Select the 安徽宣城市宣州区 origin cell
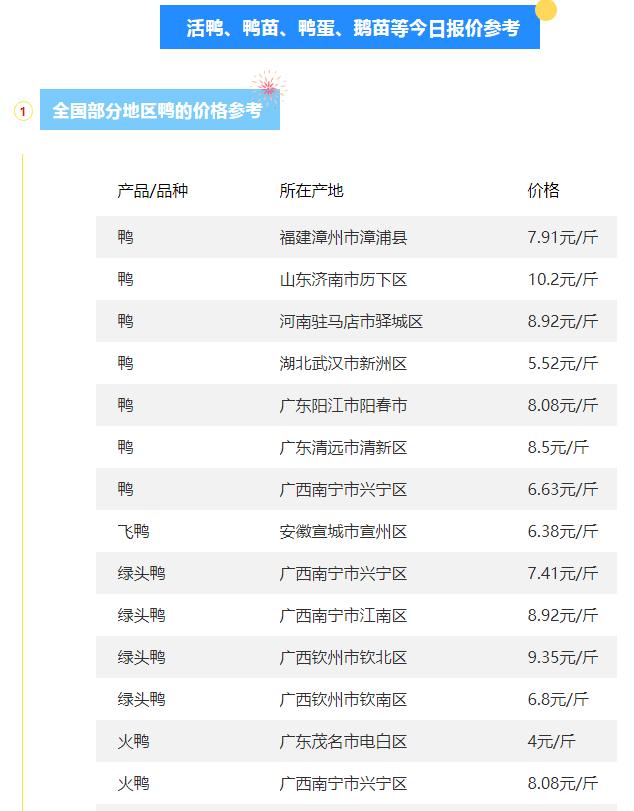 343,532
